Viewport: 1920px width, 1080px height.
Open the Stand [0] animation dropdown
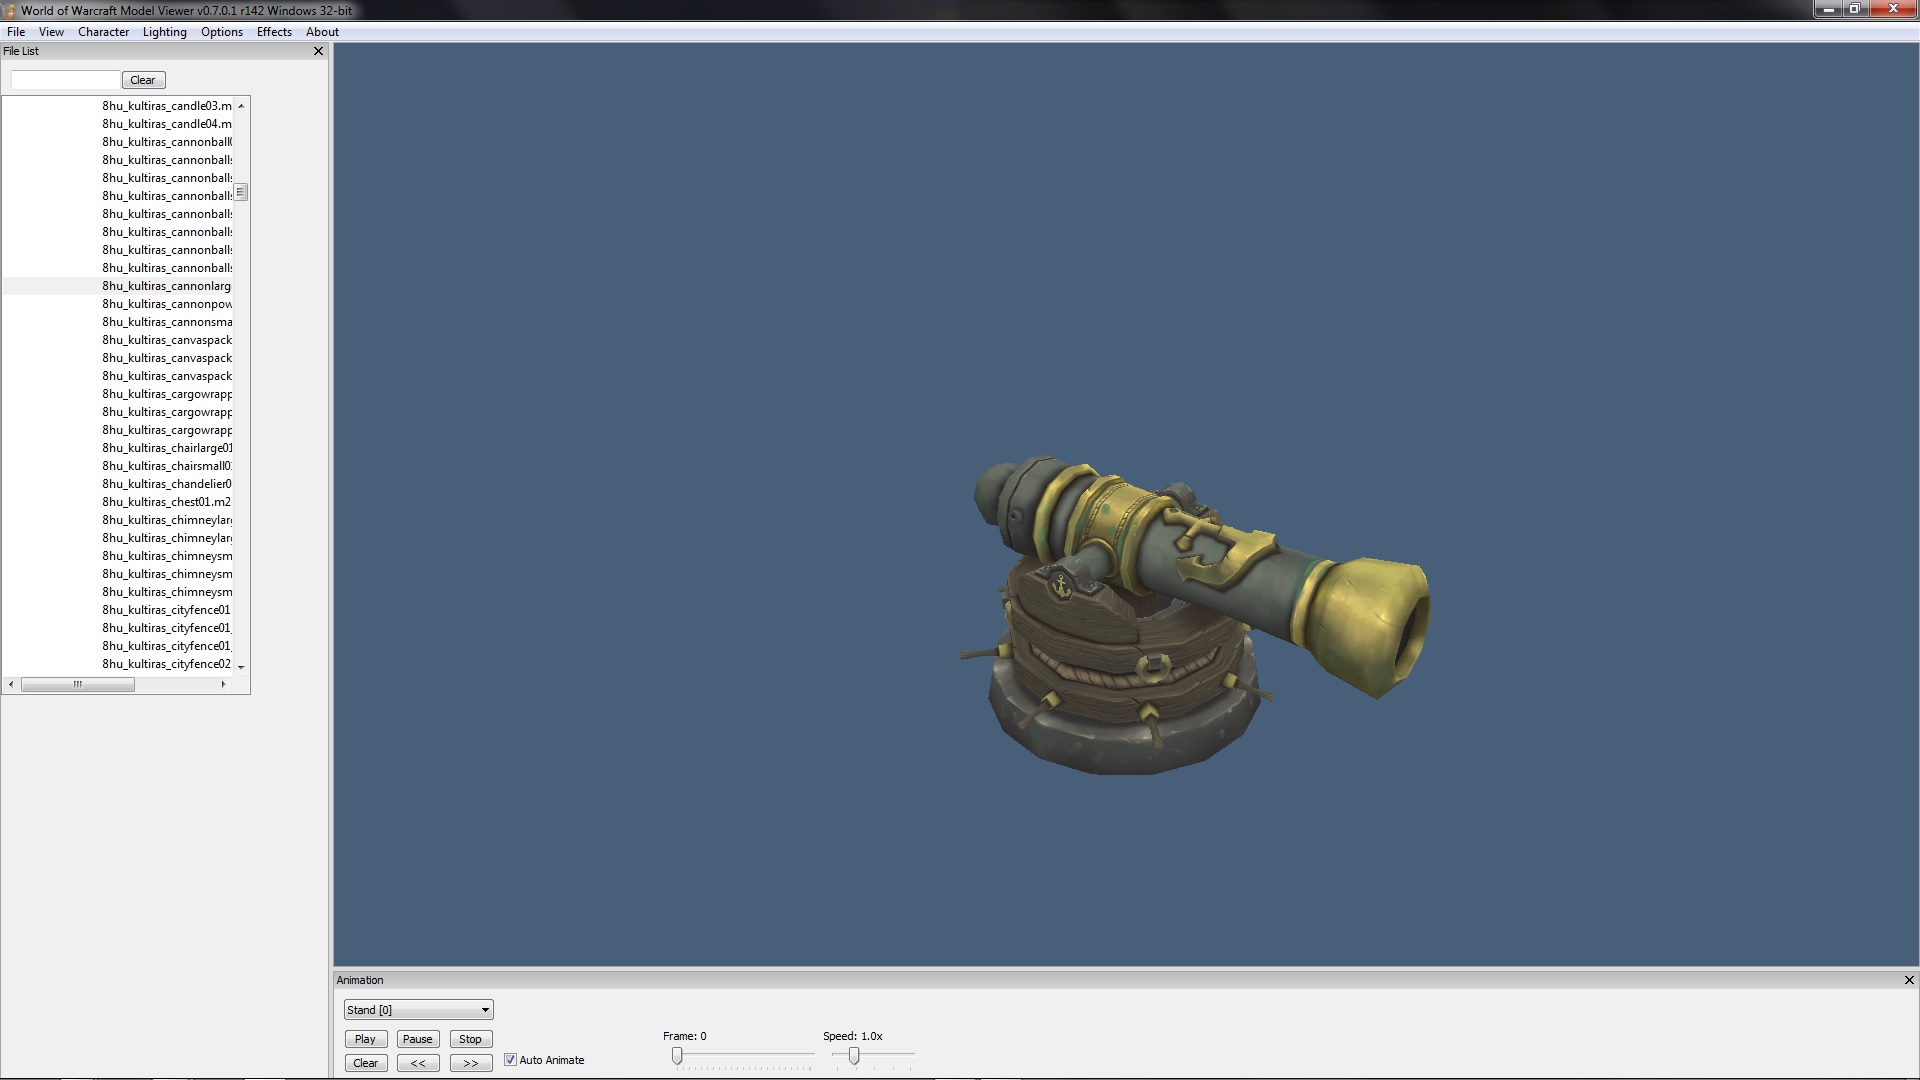(x=418, y=1010)
